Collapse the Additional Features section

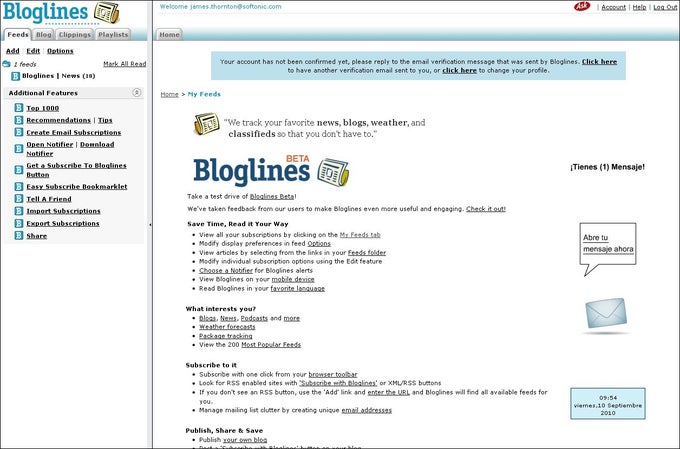point(137,92)
